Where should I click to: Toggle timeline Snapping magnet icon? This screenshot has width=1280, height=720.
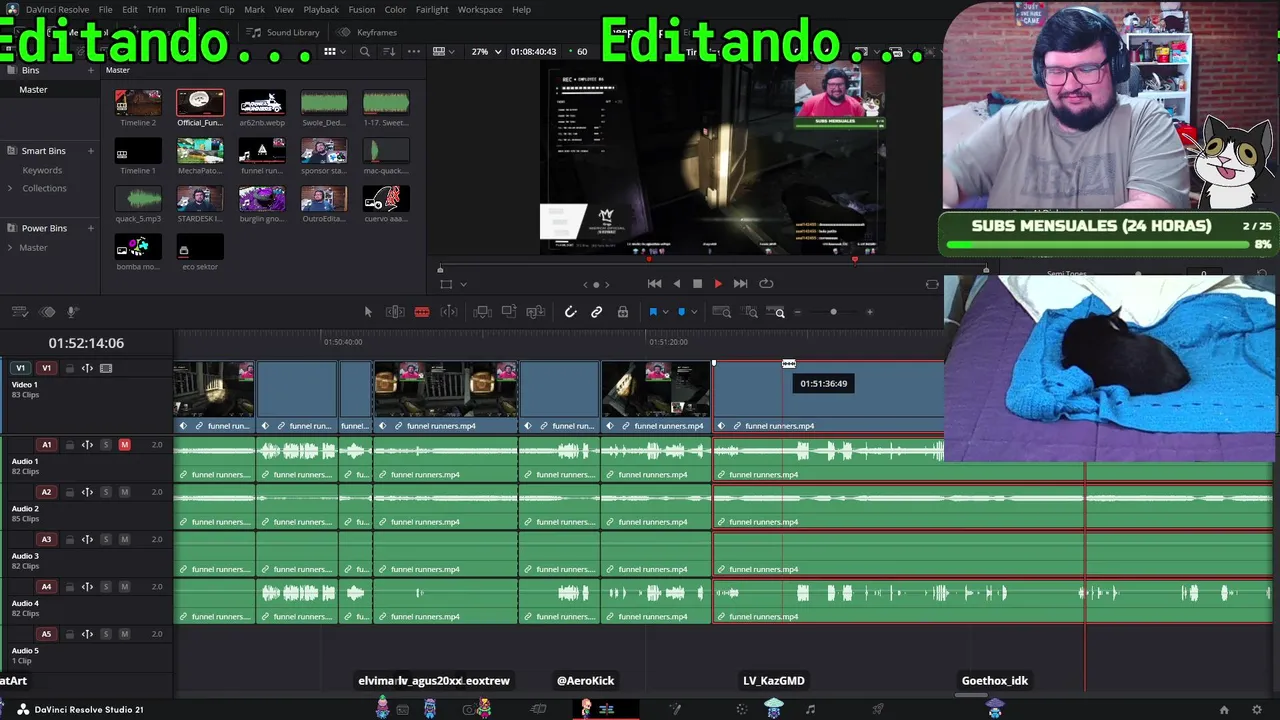(x=570, y=312)
